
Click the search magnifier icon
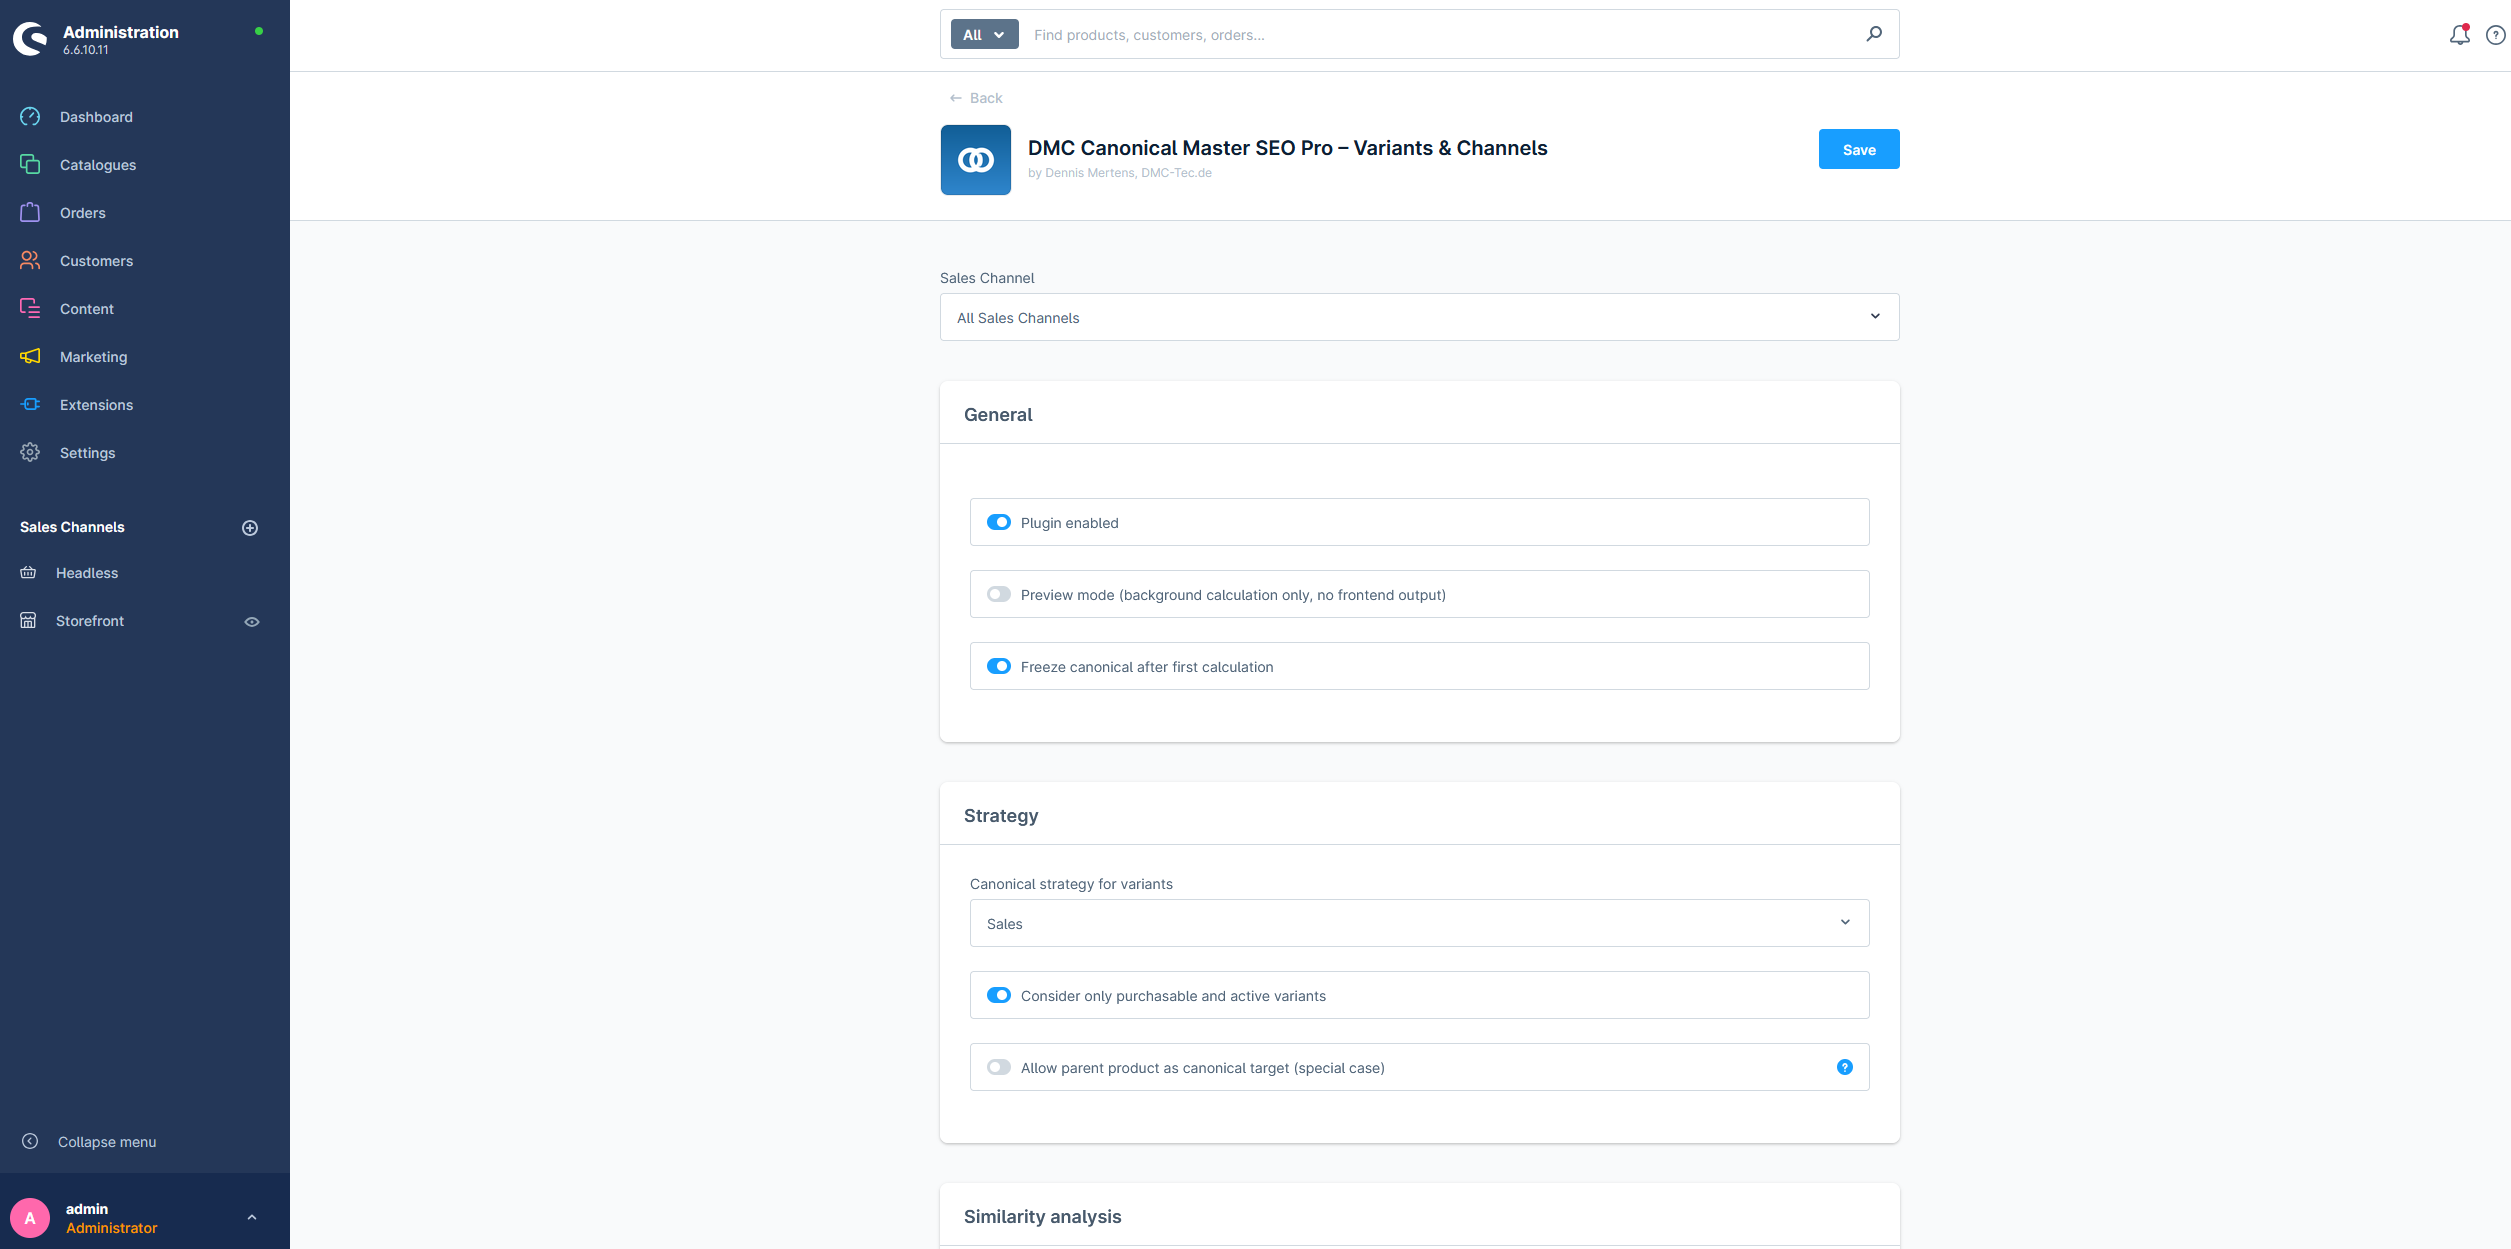pyautogui.click(x=1874, y=34)
